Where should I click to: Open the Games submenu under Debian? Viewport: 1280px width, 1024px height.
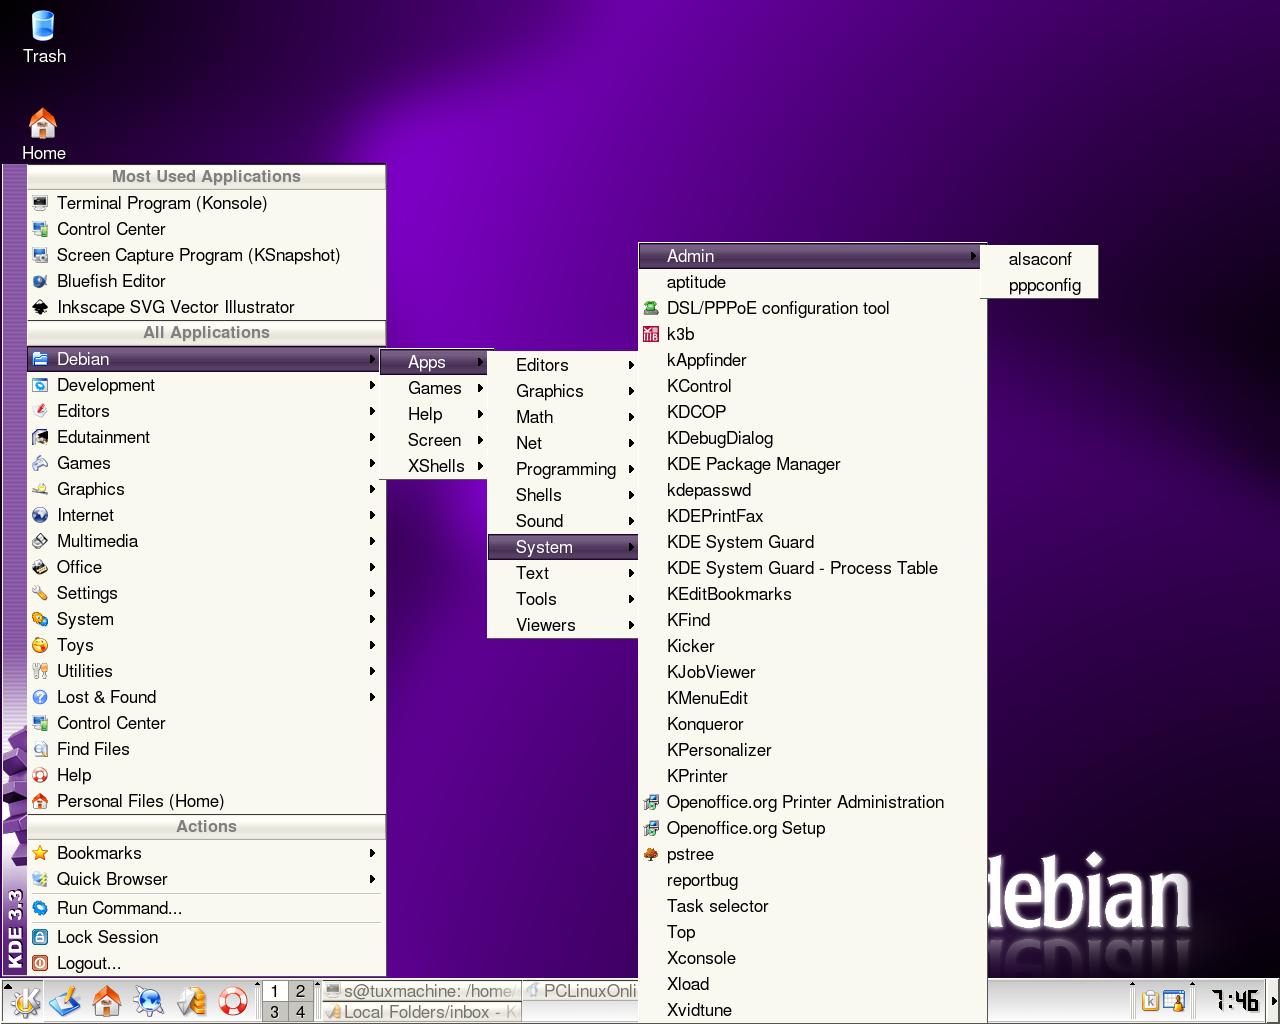pyautogui.click(x=434, y=388)
